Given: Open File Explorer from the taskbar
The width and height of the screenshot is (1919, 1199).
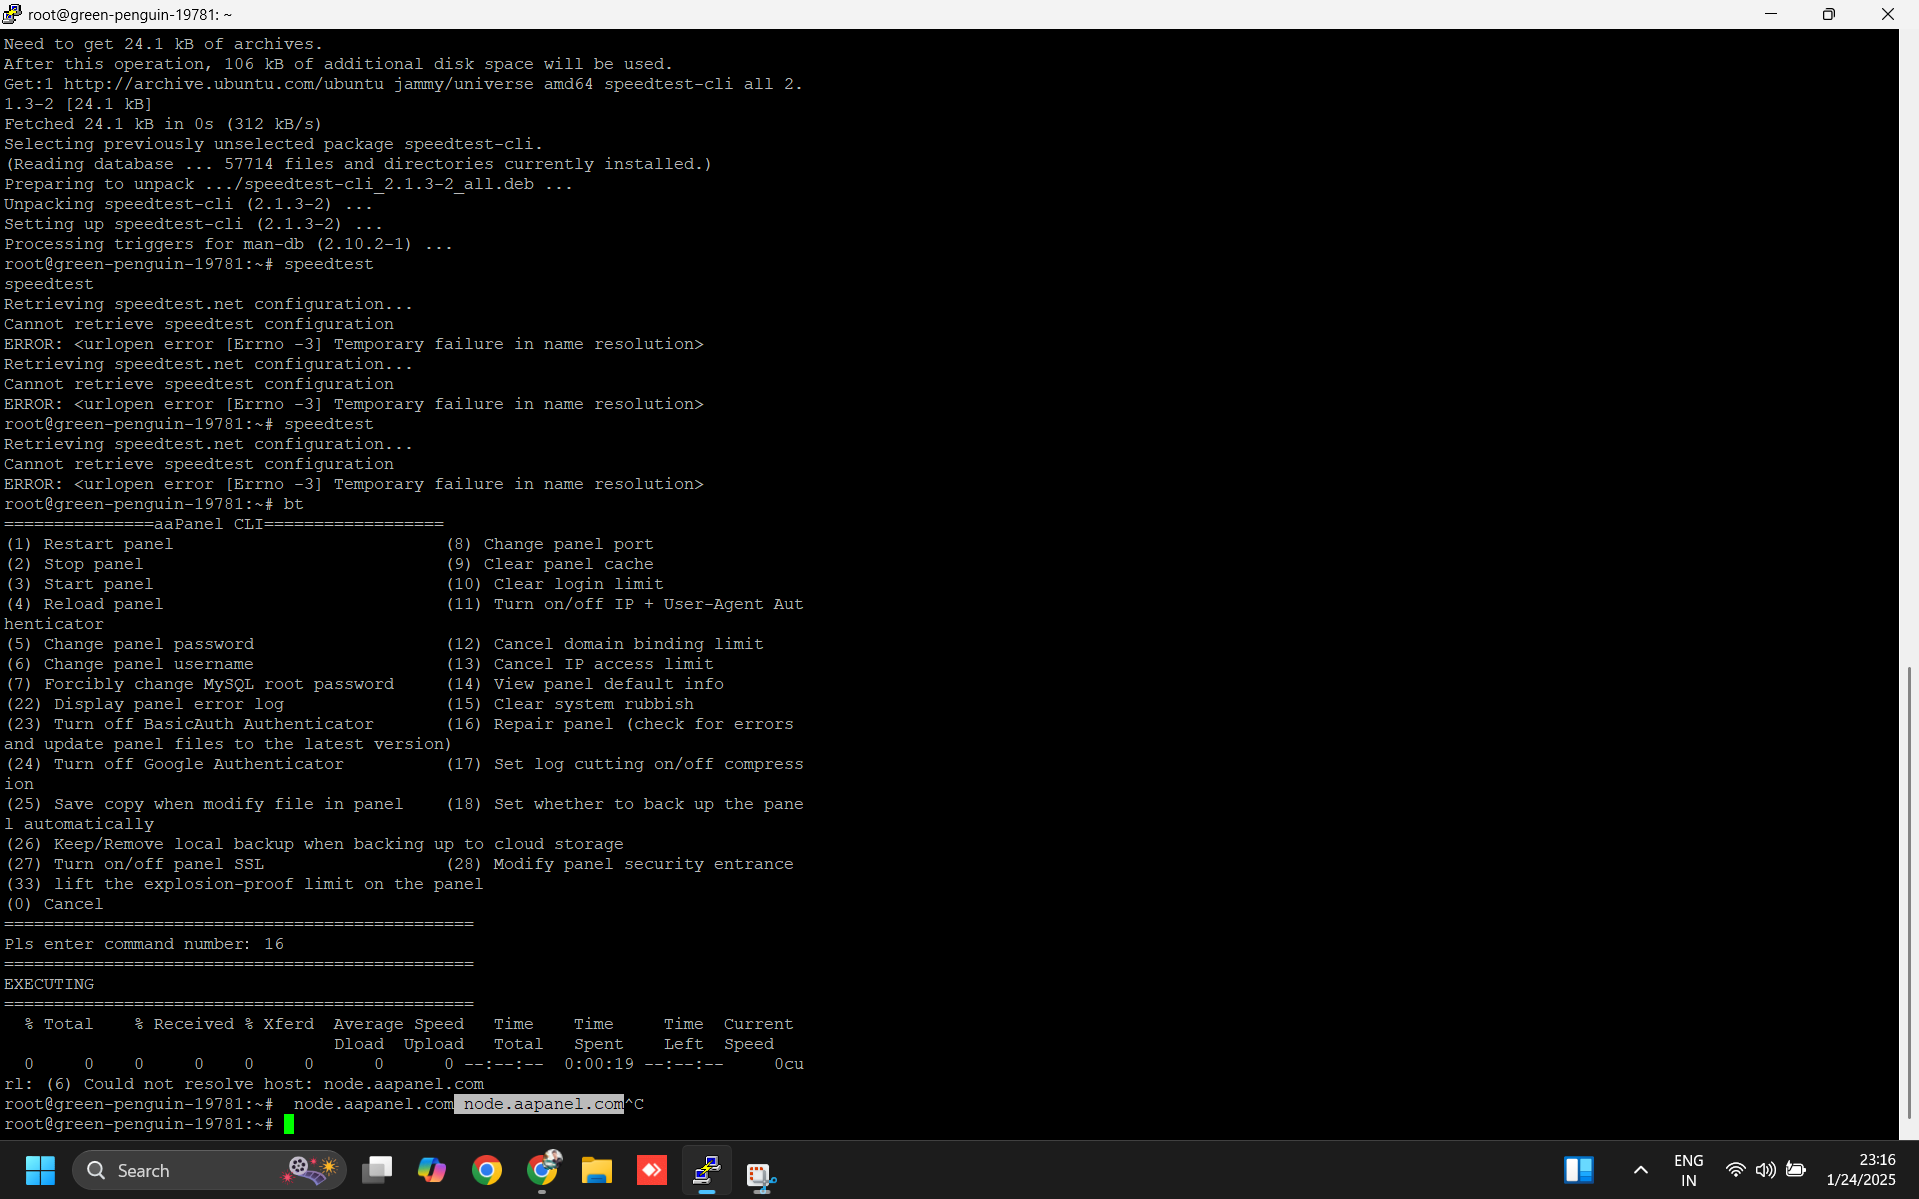Looking at the screenshot, I should point(597,1170).
